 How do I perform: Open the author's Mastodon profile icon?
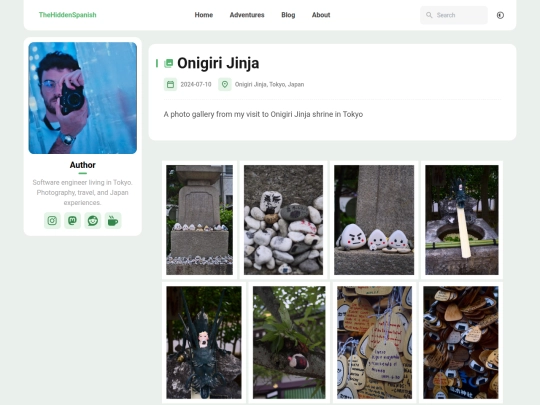tap(72, 220)
